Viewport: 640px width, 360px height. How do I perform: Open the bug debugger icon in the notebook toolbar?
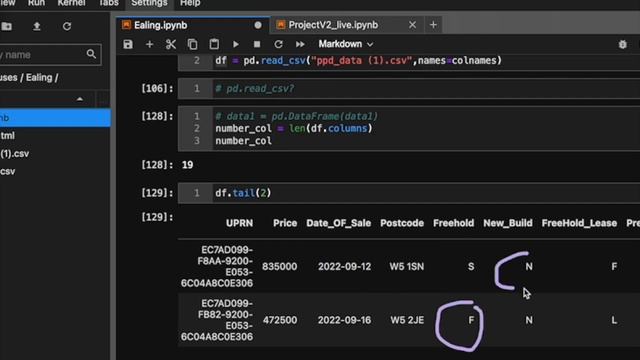pos(622,44)
